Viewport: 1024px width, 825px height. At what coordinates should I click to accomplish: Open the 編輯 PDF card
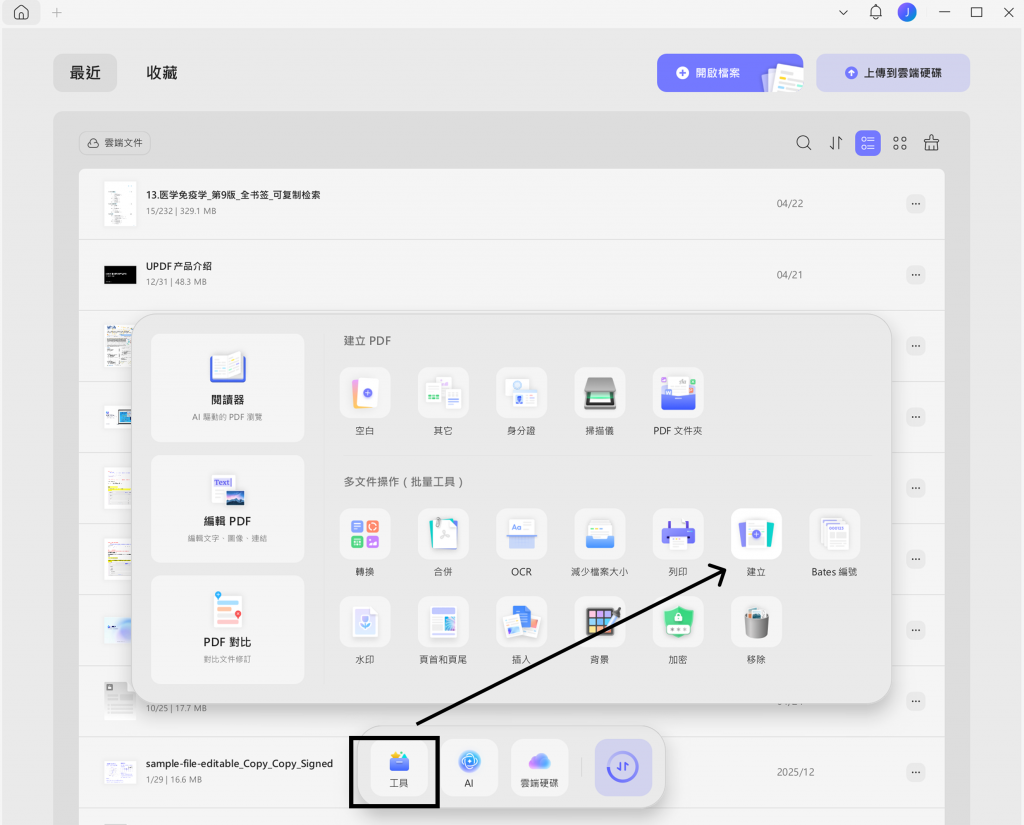227,509
